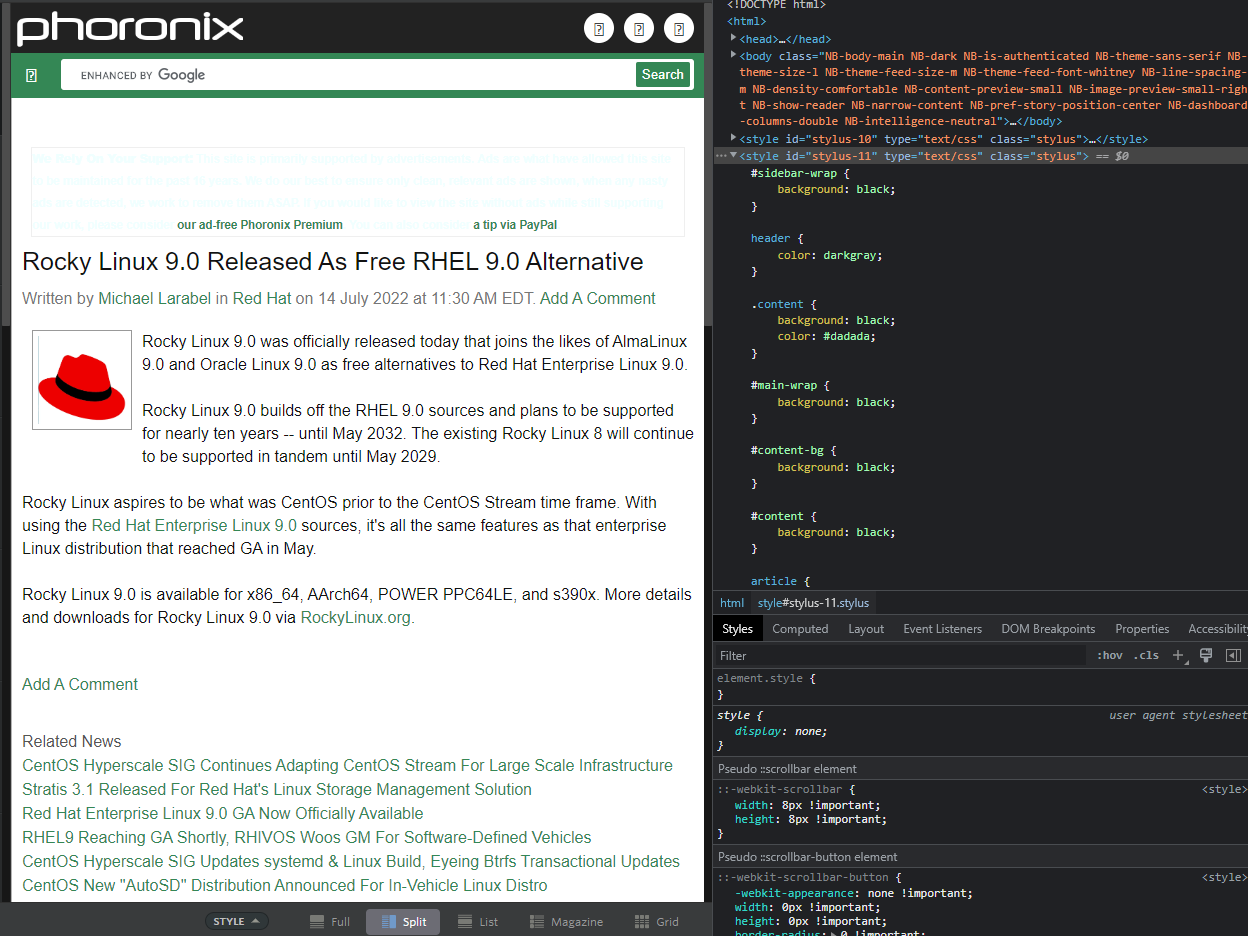Switch to the Full layout view
The image size is (1248, 936).
pos(330,921)
